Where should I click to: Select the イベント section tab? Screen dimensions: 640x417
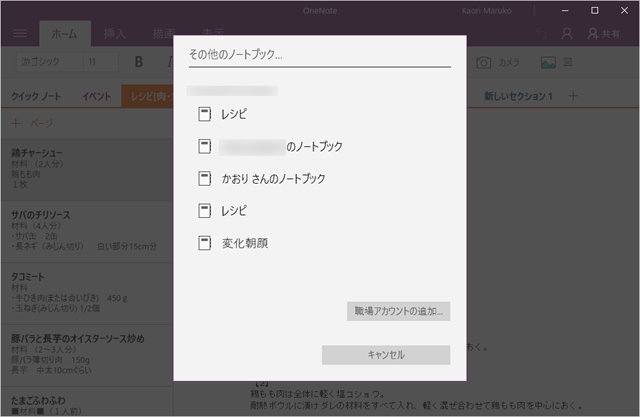[x=97, y=97]
